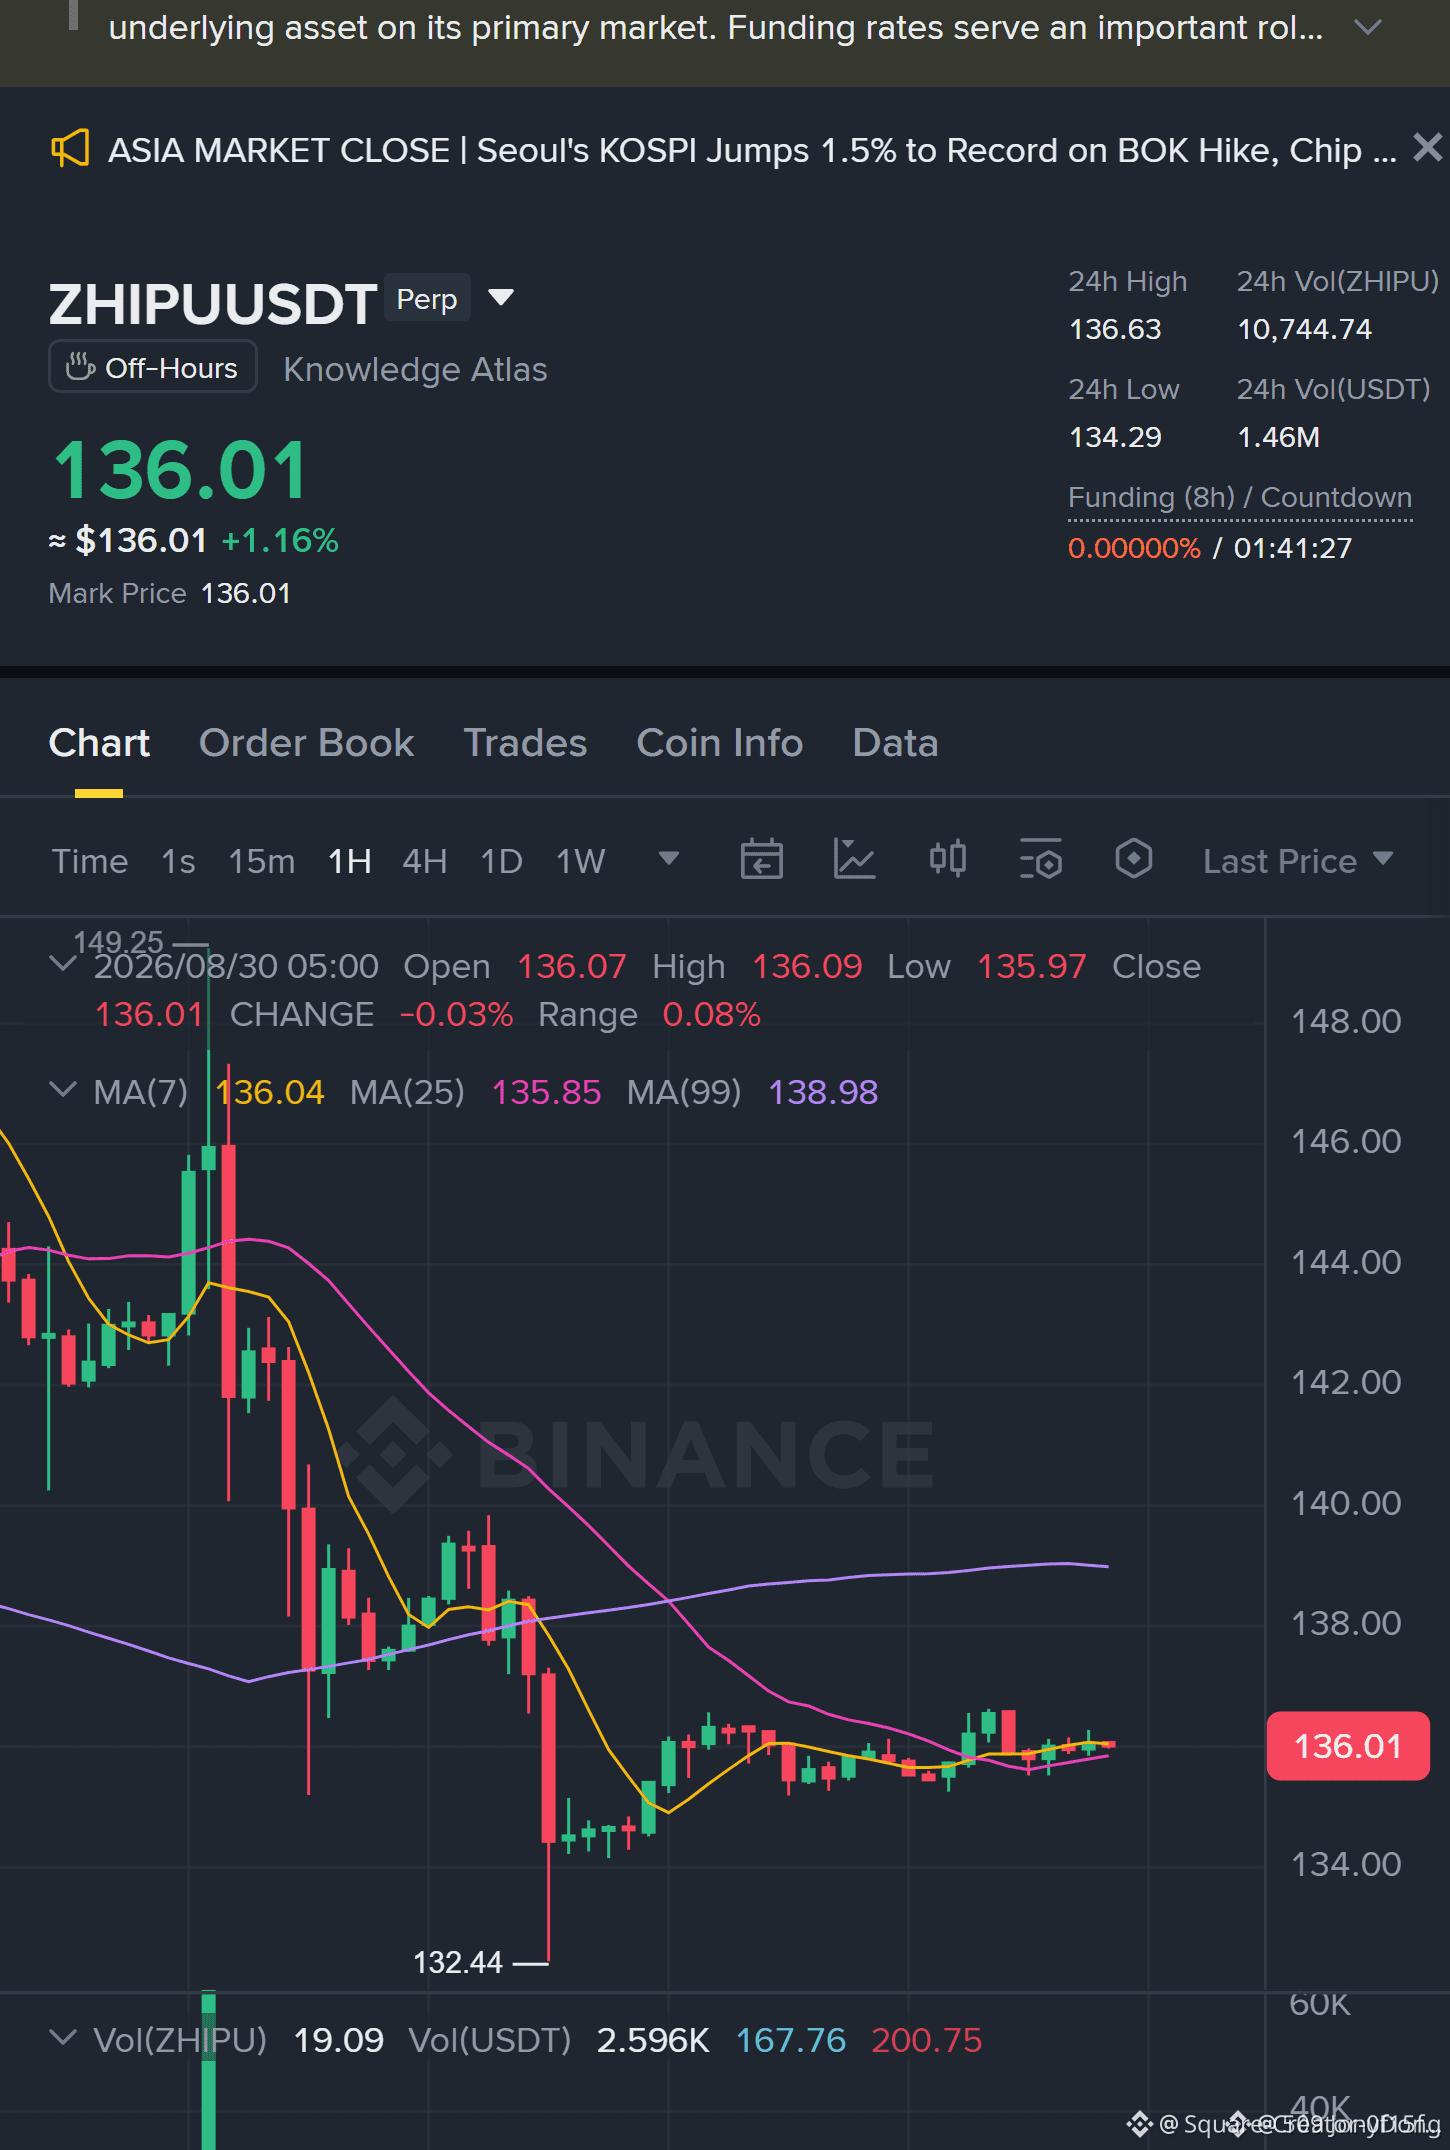Tap the 24h Vol(USDT) value 1.46M
The image size is (1450, 2150).
point(1278,437)
